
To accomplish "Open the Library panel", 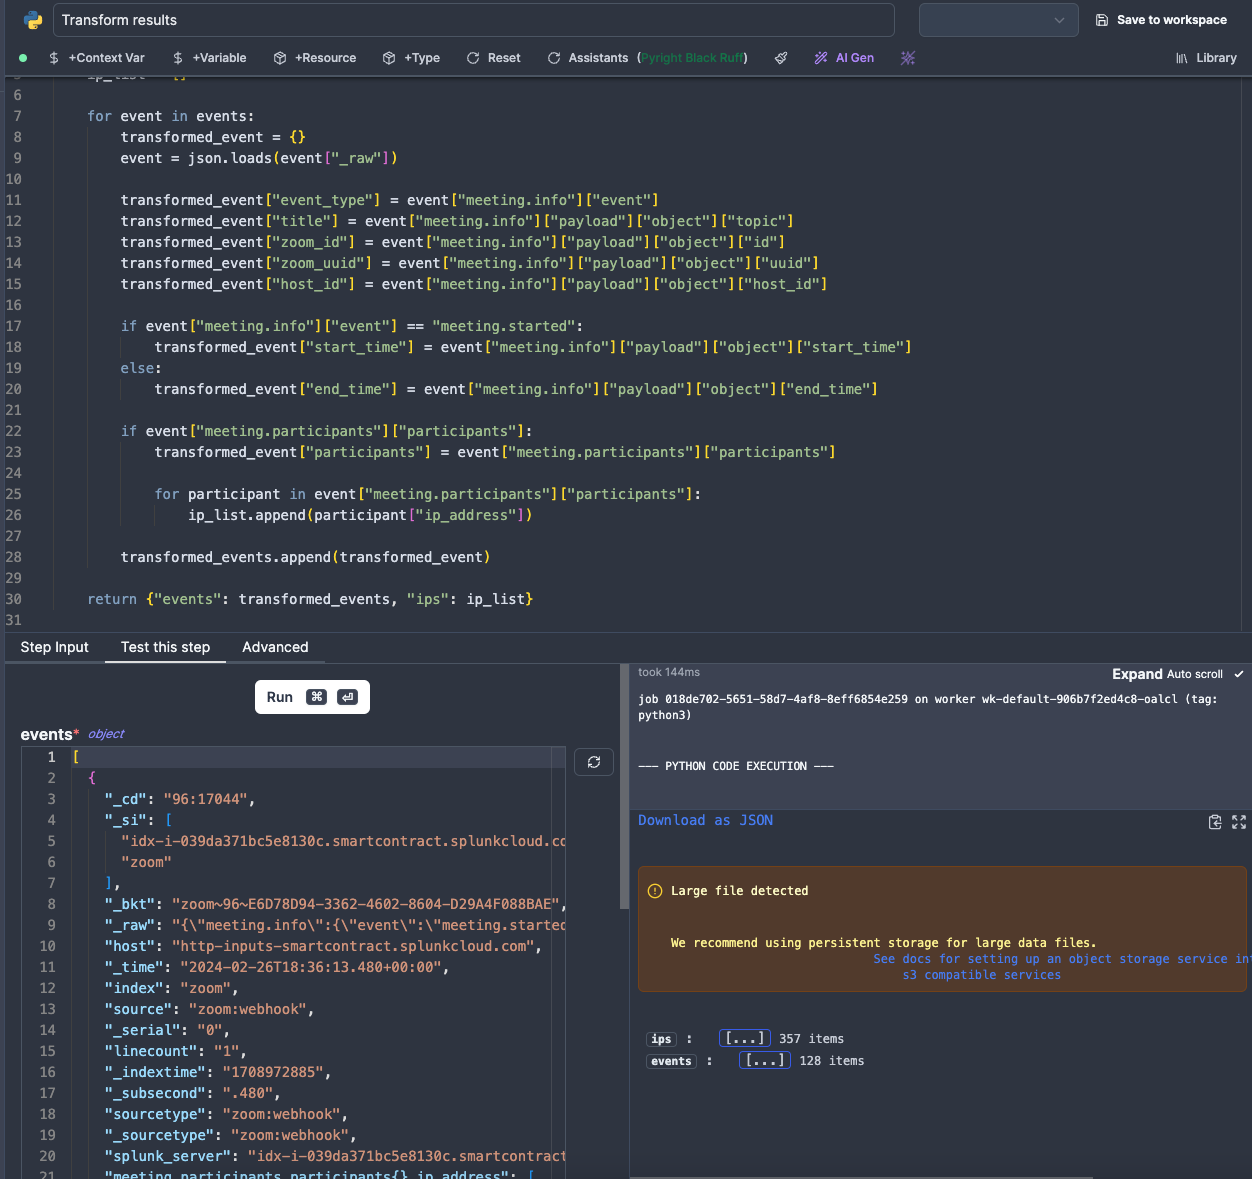I will (1206, 58).
